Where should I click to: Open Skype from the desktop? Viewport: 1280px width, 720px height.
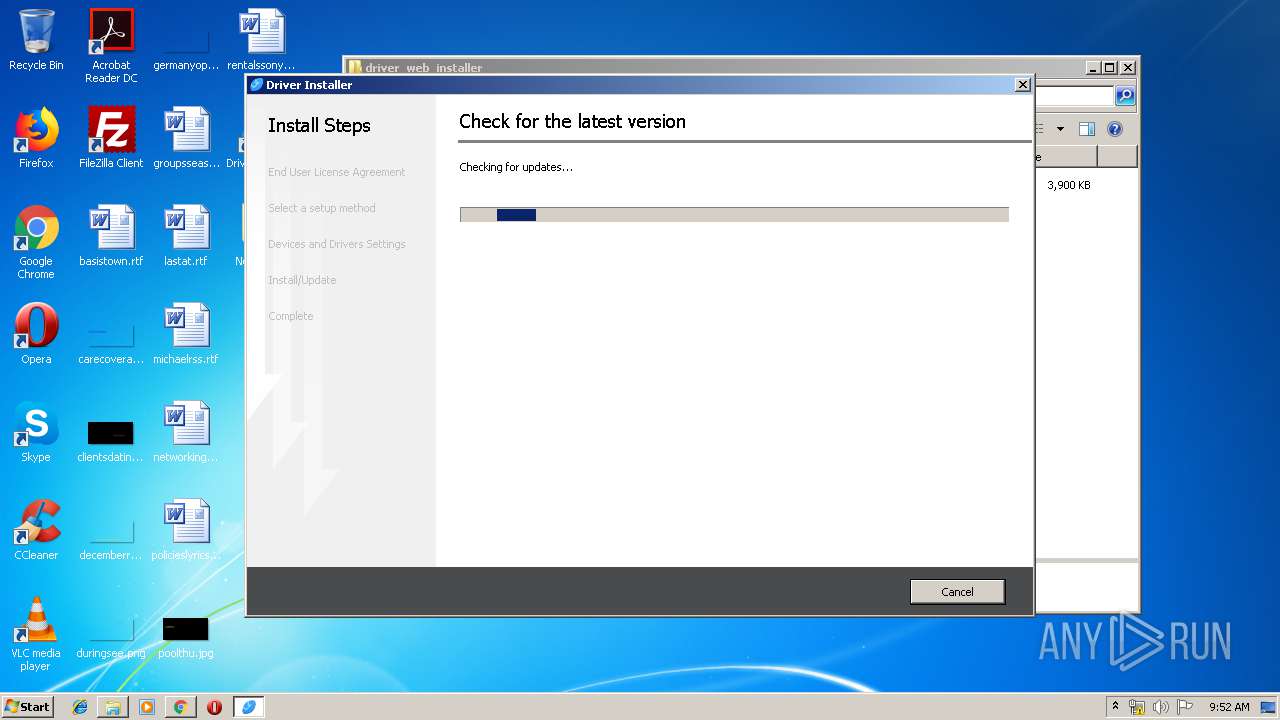36,432
